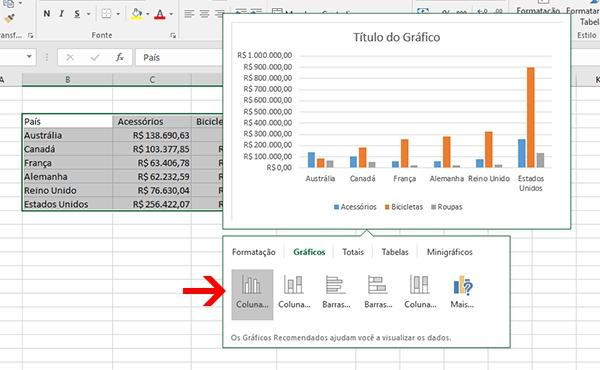Switch to Tabelas tab in Quick Analysis

tap(395, 252)
